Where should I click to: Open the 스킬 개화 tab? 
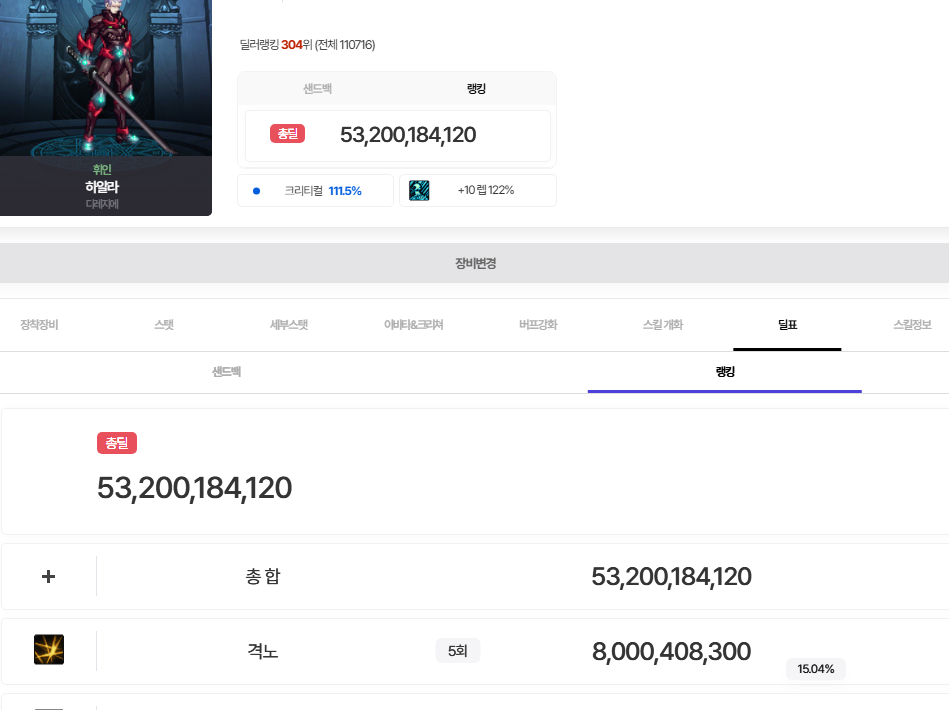pyautogui.click(x=663, y=325)
